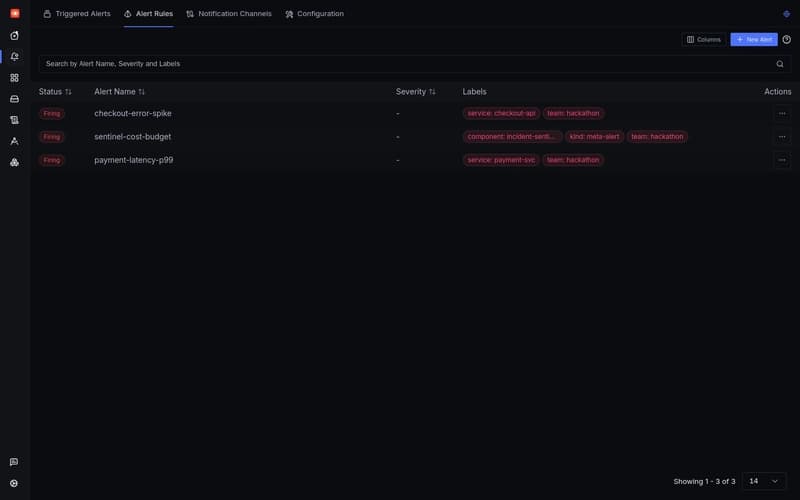The width and height of the screenshot is (800, 500).
Task: Sort by Status column arrows
Action: coord(68,92)
